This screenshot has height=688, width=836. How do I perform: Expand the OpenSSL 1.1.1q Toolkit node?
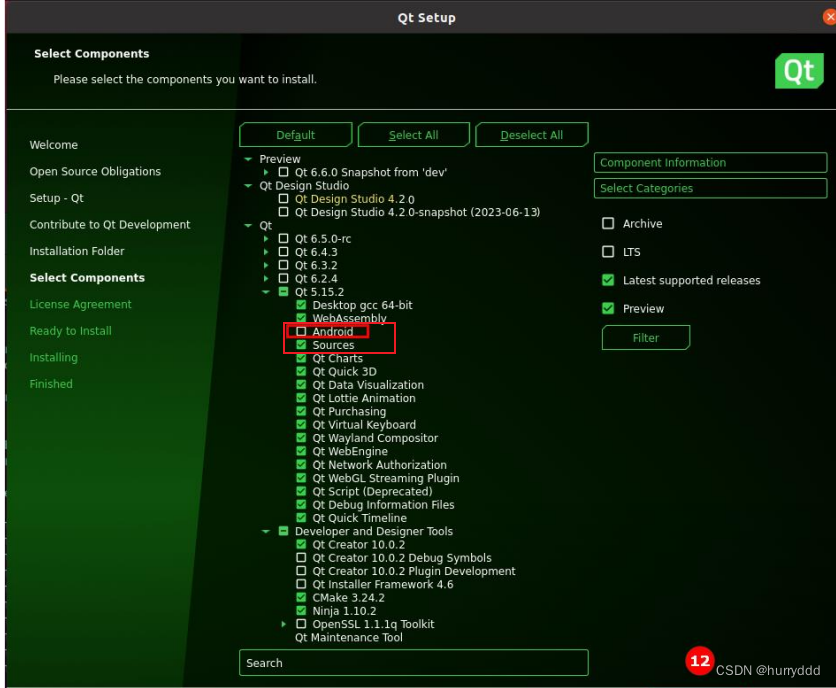284,624
